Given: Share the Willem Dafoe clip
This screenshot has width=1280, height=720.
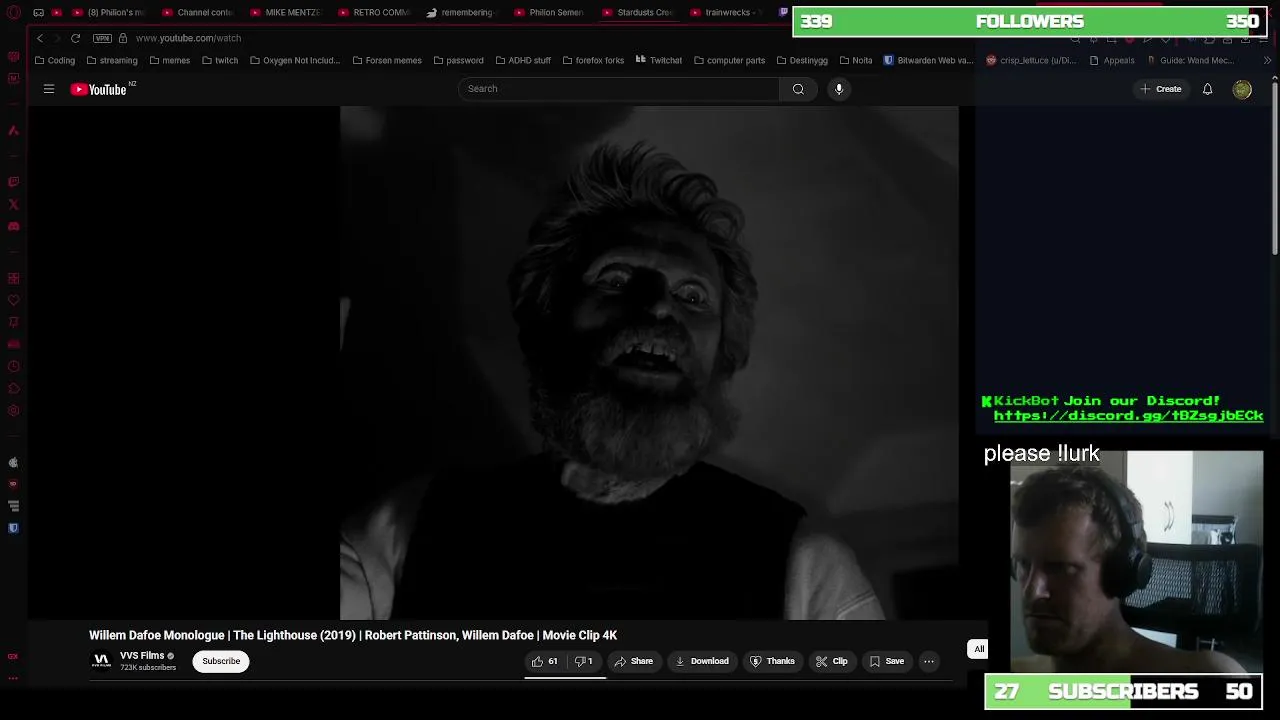Looking at the screenshot, I should point(634,661).
